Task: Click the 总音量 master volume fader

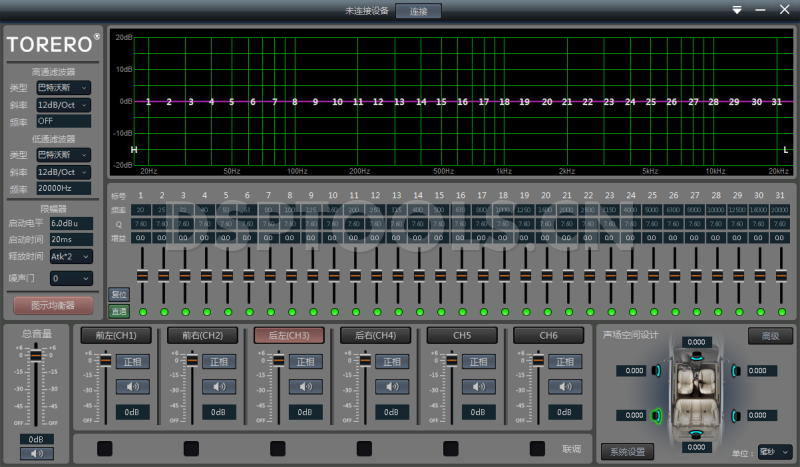Action: (x=37, y=356)
